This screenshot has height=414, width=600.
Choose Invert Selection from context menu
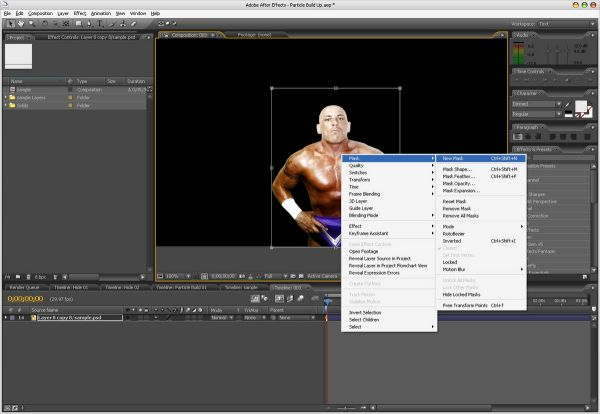coord(389,313)
